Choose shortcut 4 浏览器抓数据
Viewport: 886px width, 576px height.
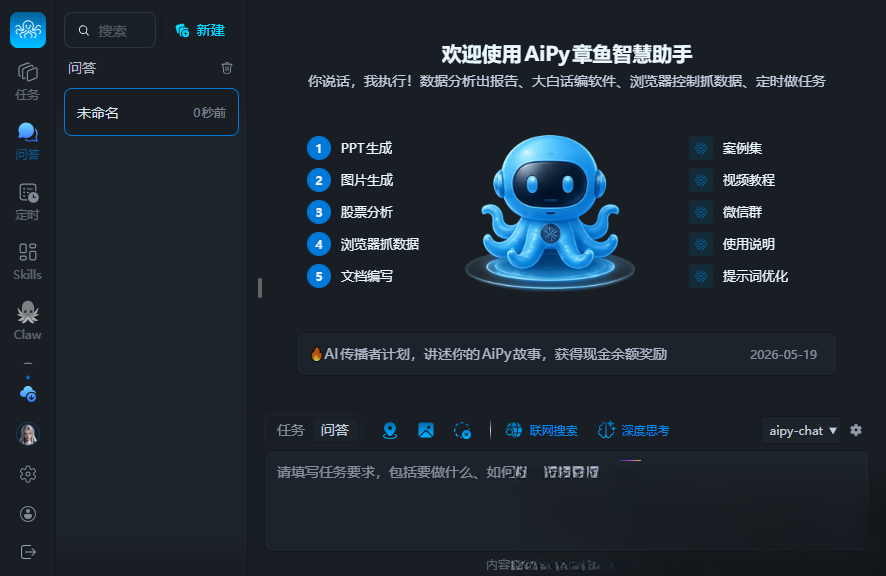363,244
